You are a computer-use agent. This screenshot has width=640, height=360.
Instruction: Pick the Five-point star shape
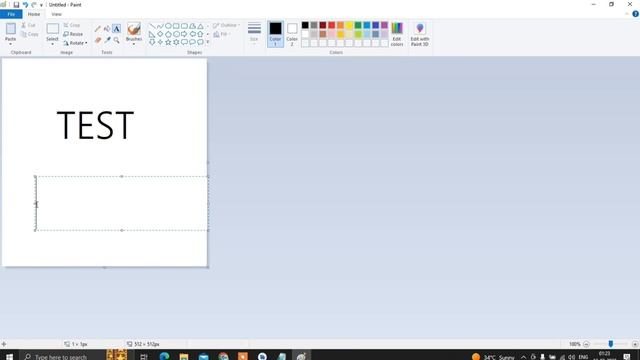click(x=168, y=42)
